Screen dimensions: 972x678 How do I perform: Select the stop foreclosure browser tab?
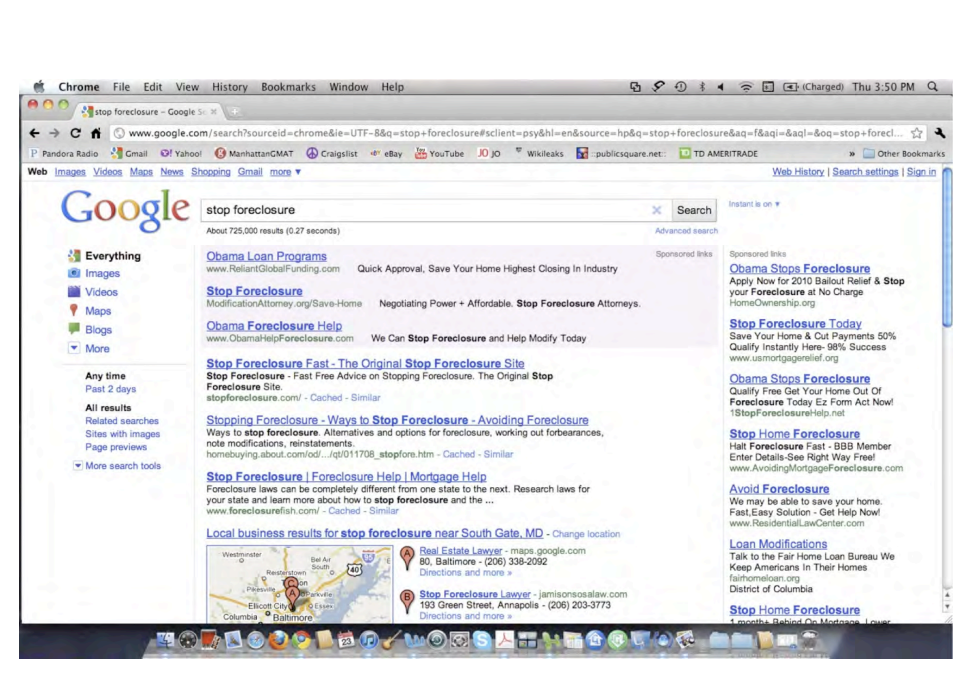coord(149,112)
